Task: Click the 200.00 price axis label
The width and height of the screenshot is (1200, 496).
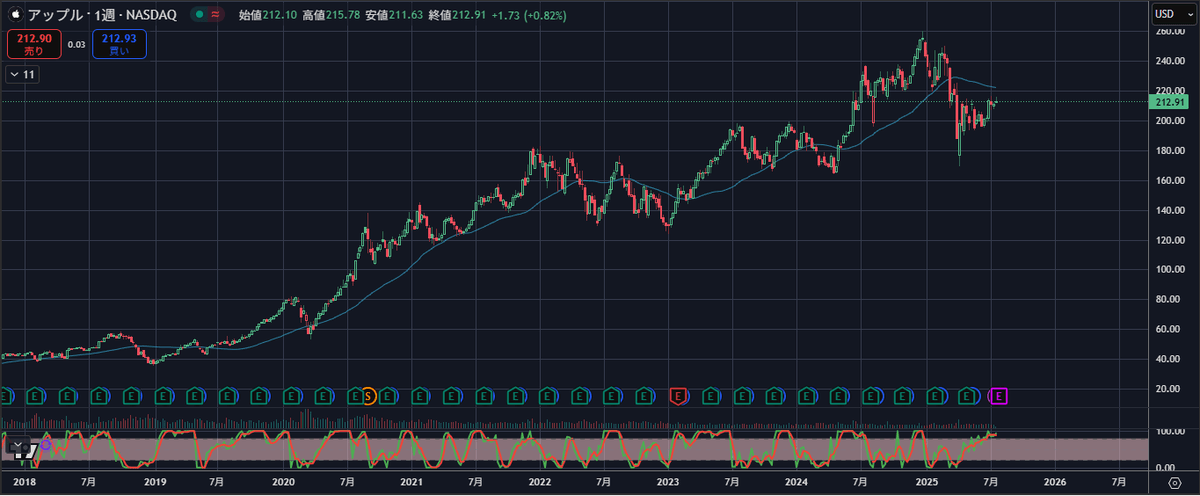Action: [x=1168, y=121]
